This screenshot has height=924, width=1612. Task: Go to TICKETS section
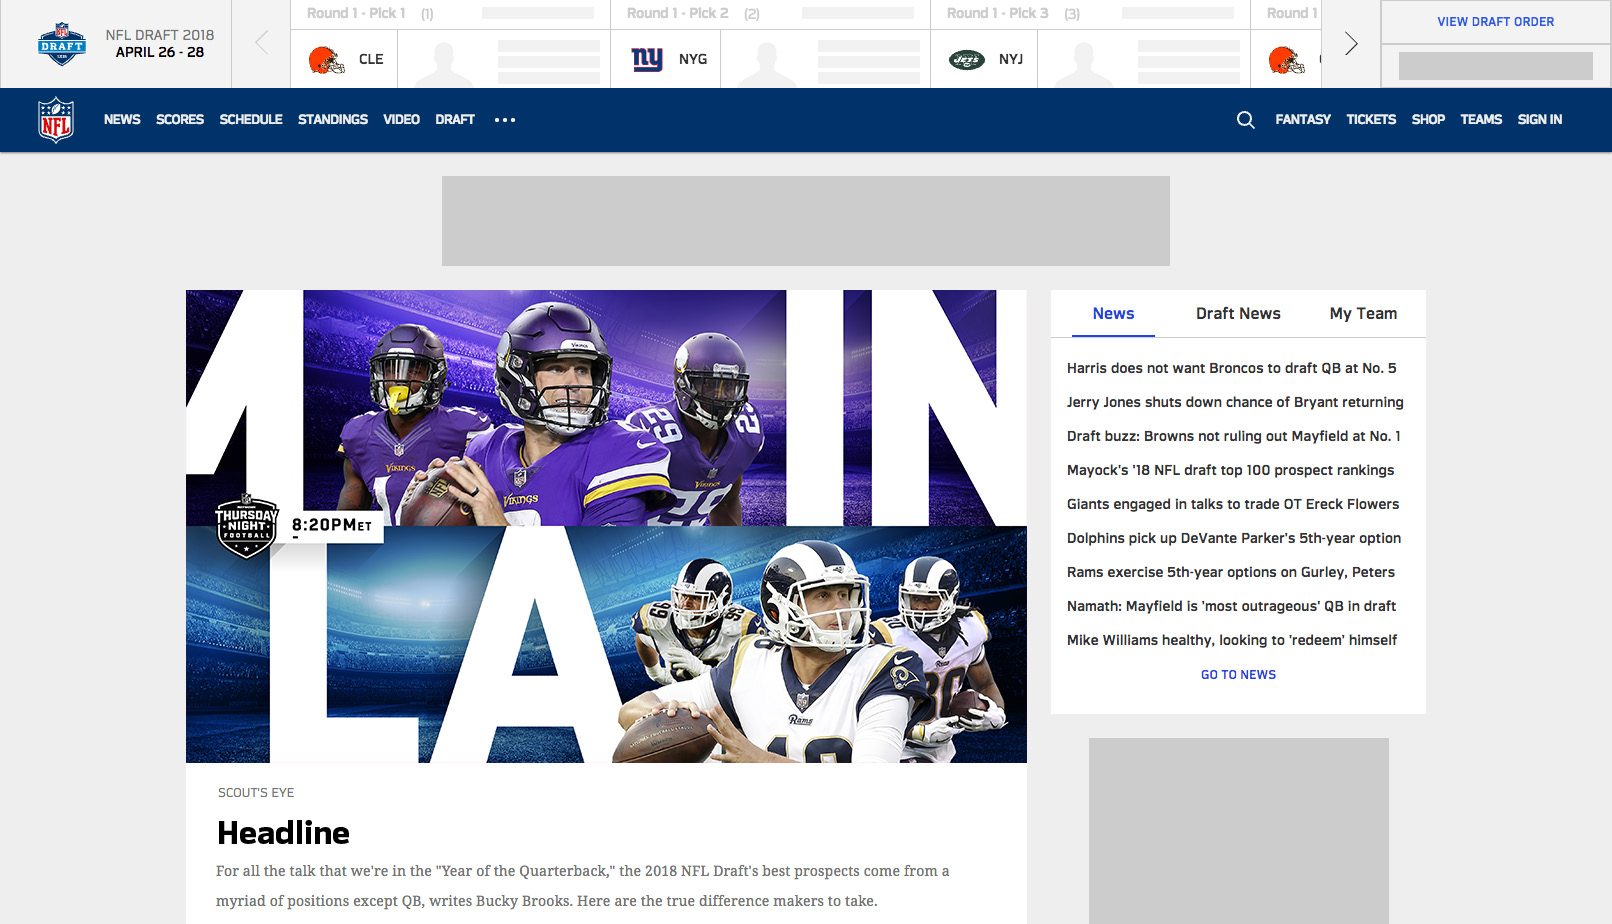1371,120
